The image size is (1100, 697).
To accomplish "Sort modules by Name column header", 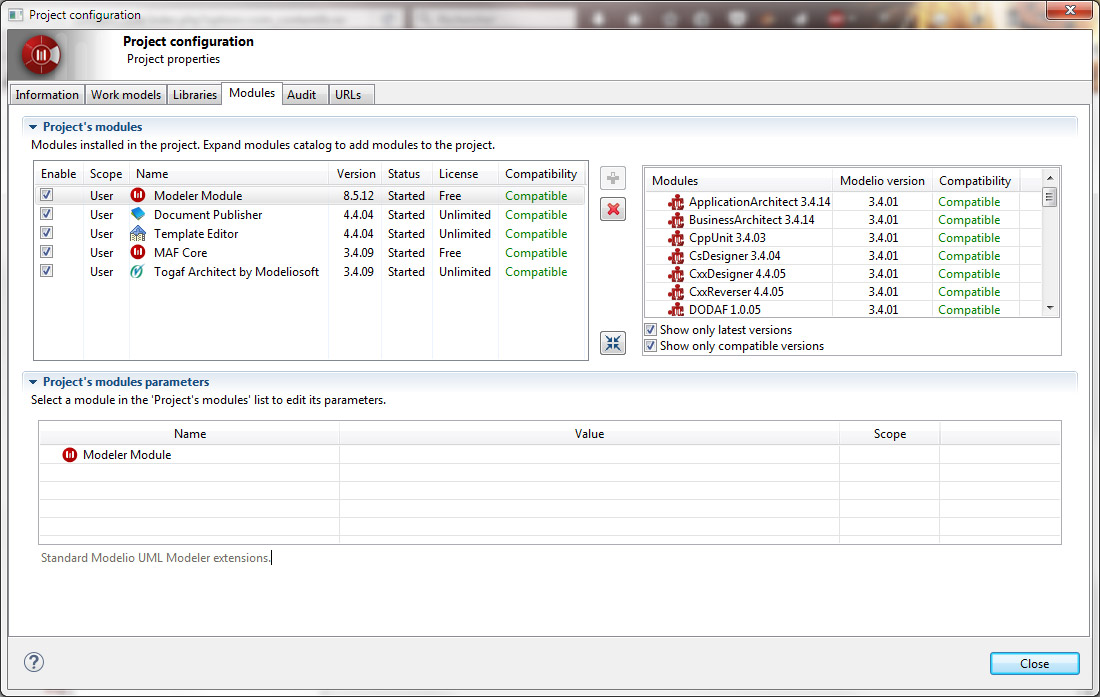I will (x=229, y=174).
